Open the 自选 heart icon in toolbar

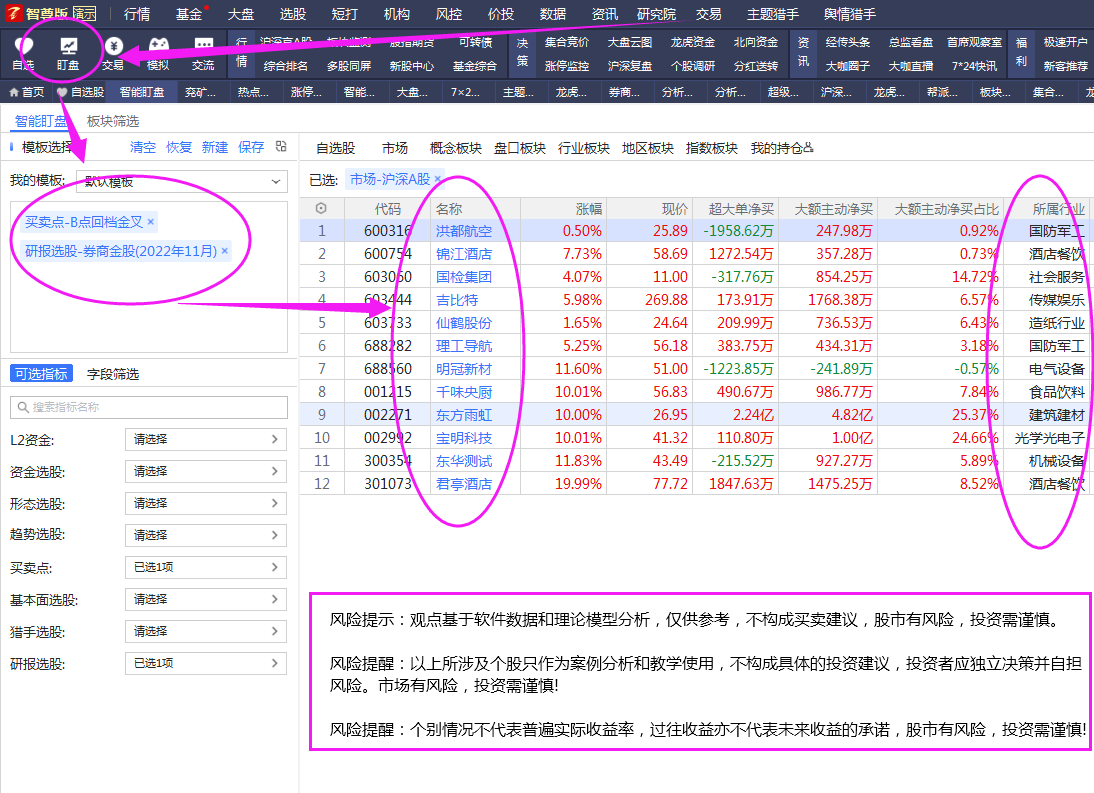coord(23,46)
